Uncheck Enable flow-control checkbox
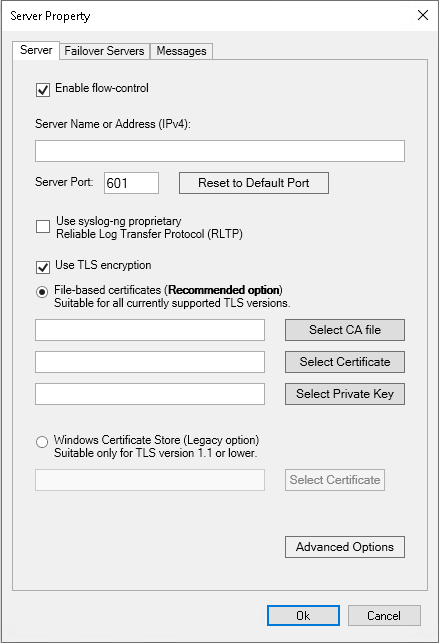 (43, 89)
